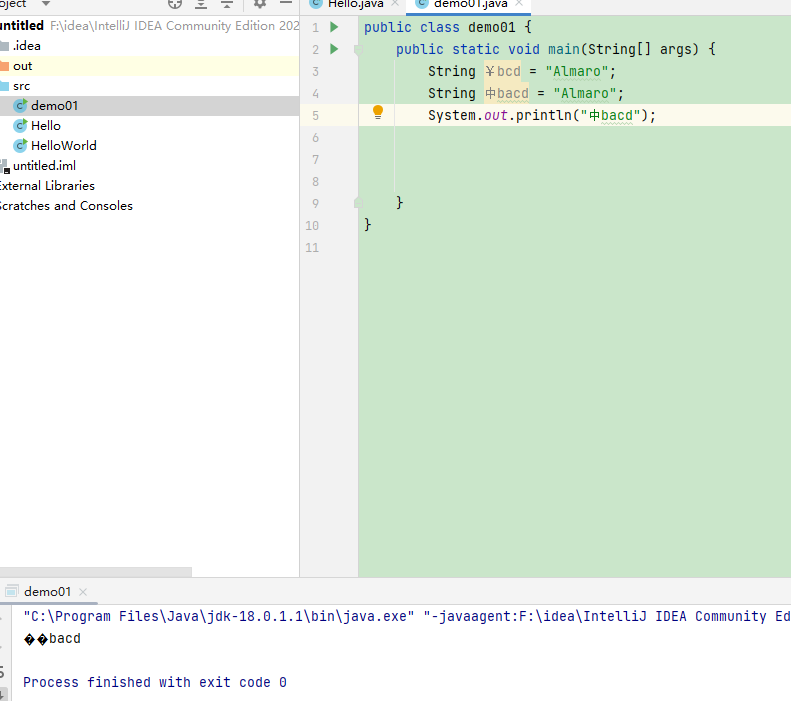Click the Collapse All icon in Project toolbar
The height and width of the screenshot is (701, 791).
tap(227, 4)
